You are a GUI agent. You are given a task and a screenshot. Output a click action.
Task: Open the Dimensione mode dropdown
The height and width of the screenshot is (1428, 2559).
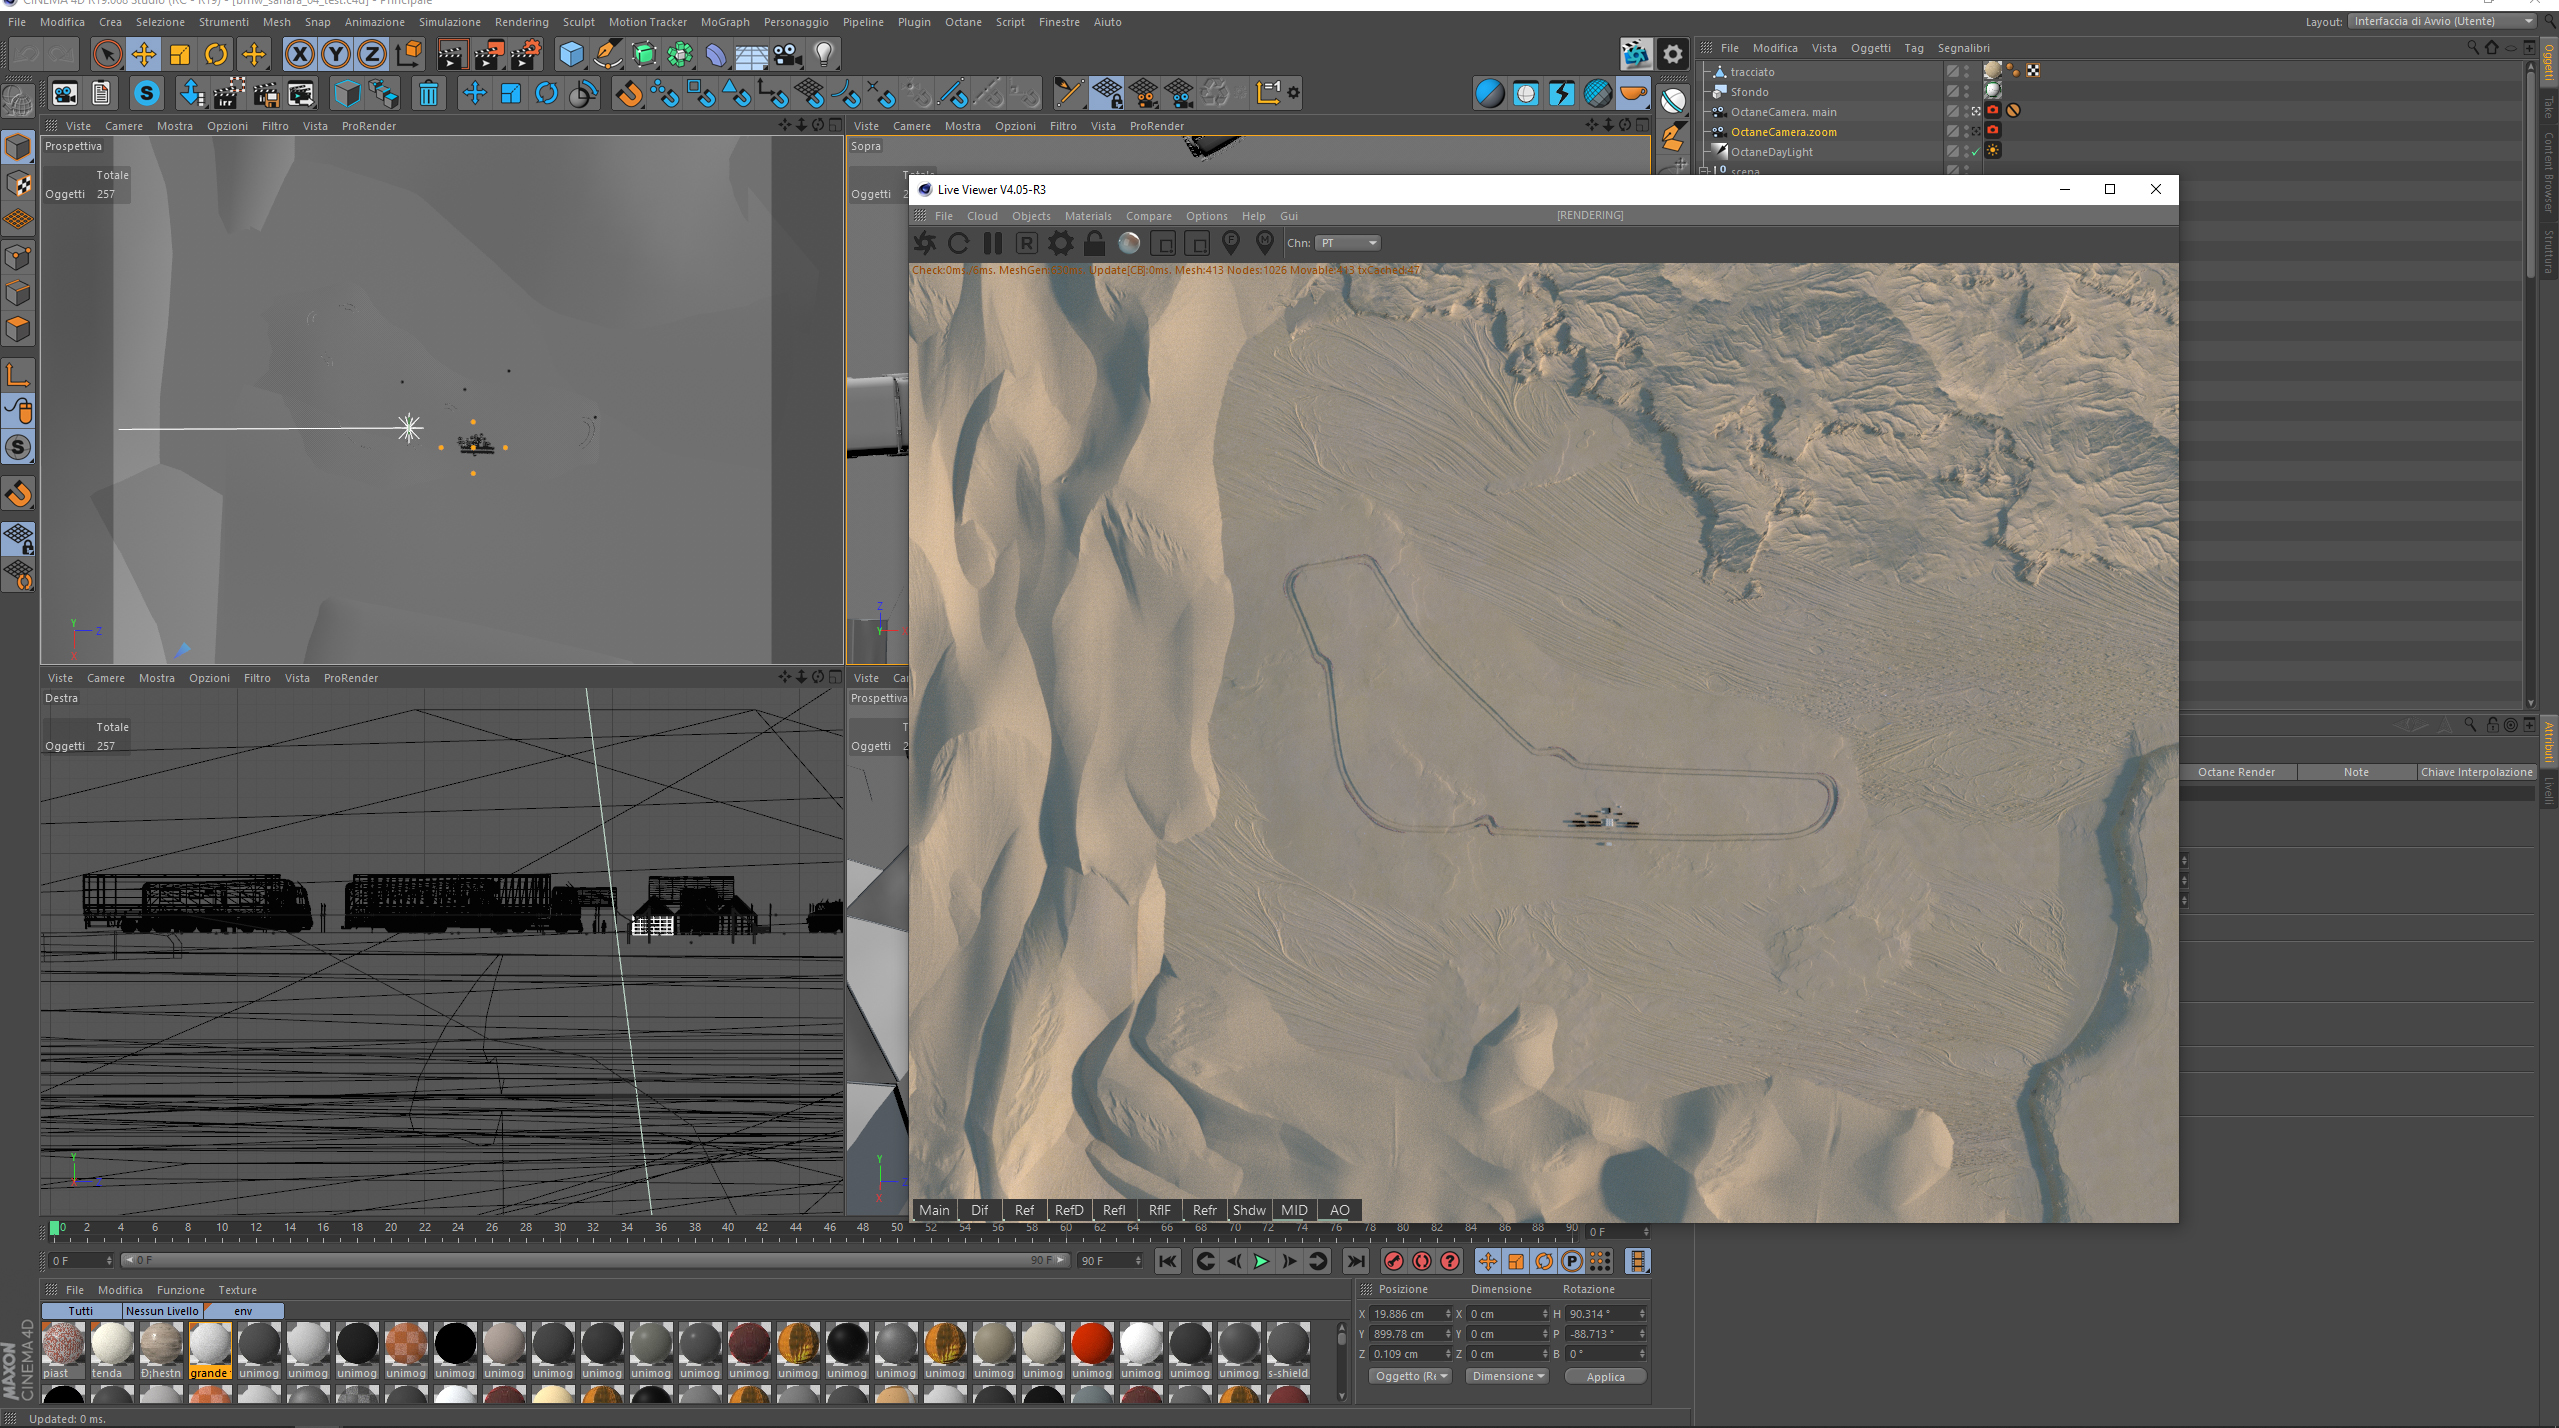coord(1508,1376)
